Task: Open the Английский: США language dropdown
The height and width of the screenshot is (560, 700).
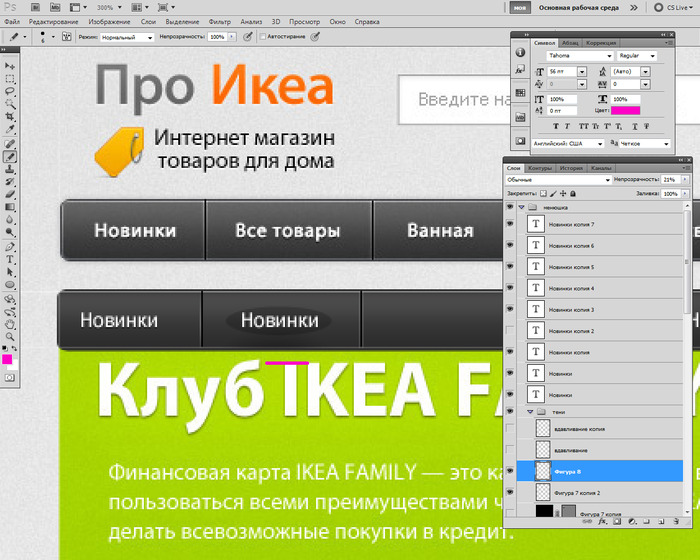Action: 568,144
